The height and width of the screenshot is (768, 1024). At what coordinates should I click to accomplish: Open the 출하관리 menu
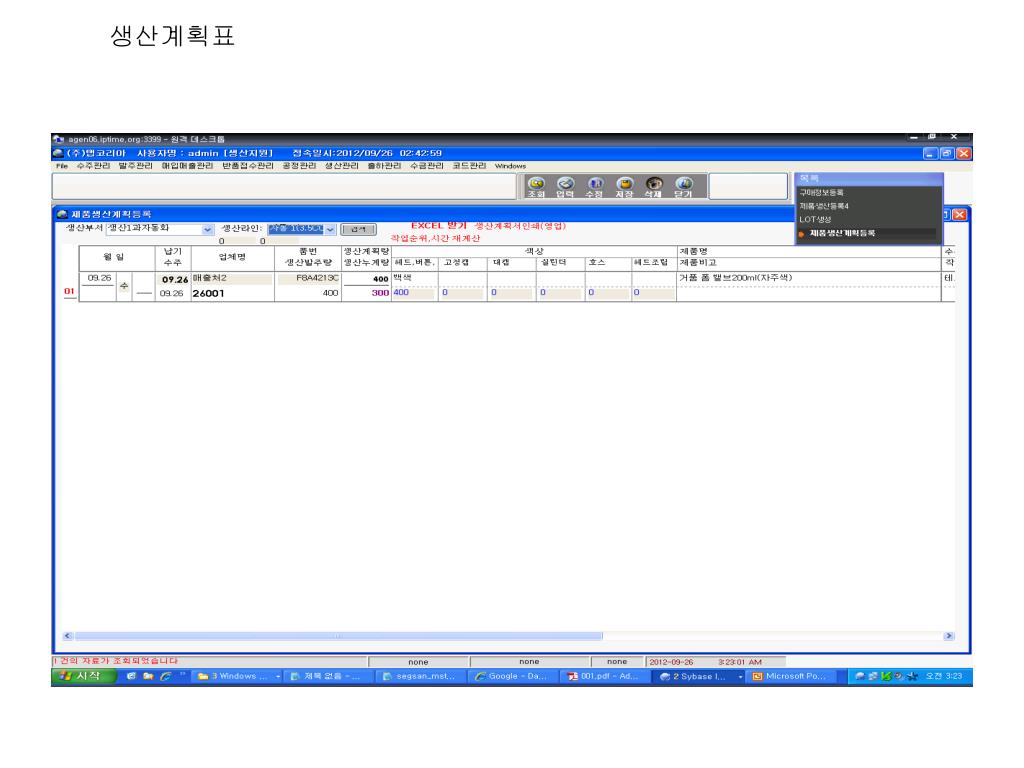point(384,166)
